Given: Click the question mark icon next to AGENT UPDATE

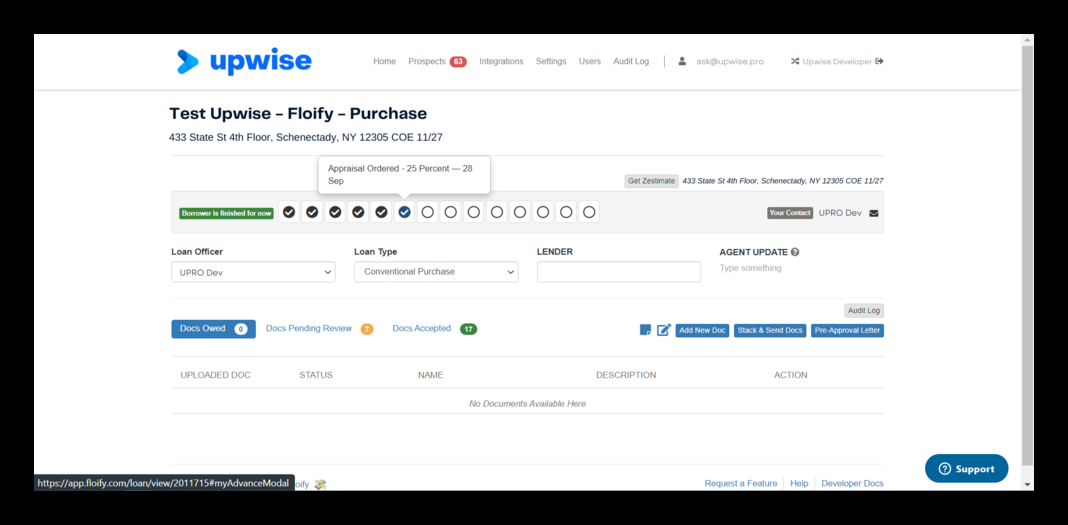Looking at the screenshot, I should (x=795, y=252).
